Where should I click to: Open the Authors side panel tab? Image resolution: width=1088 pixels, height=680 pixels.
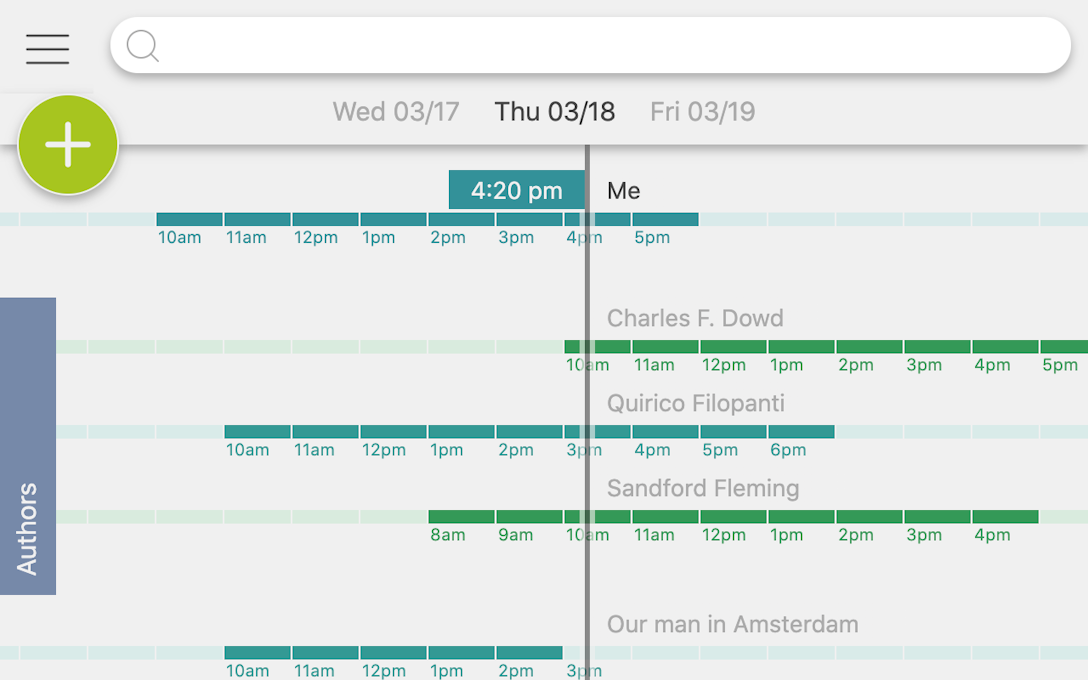pos(28,446)
